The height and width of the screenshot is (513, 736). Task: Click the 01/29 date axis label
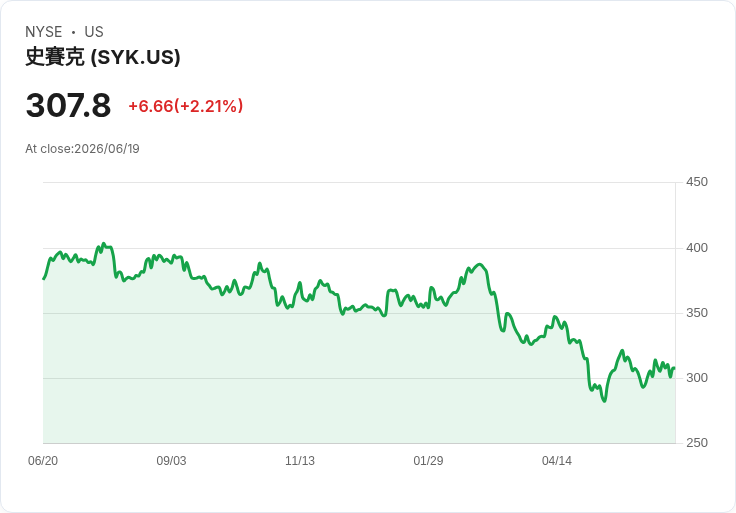click(428, 461)
